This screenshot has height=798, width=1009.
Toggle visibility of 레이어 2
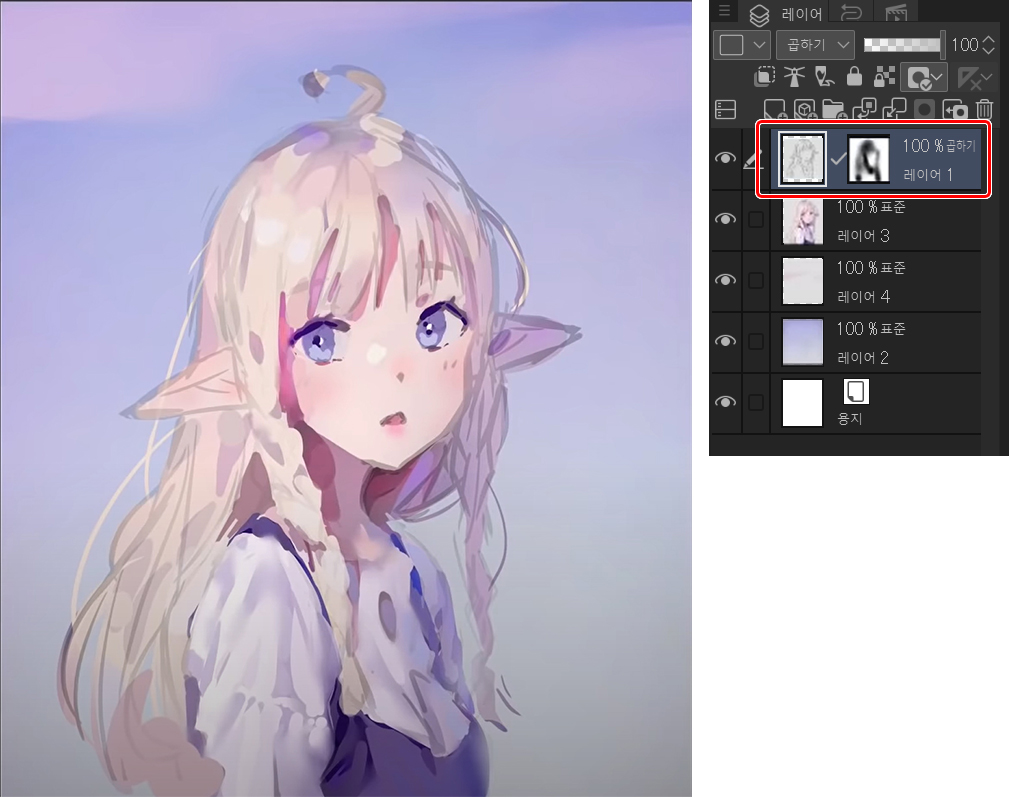pyautogui.click(x=726, y=341)
